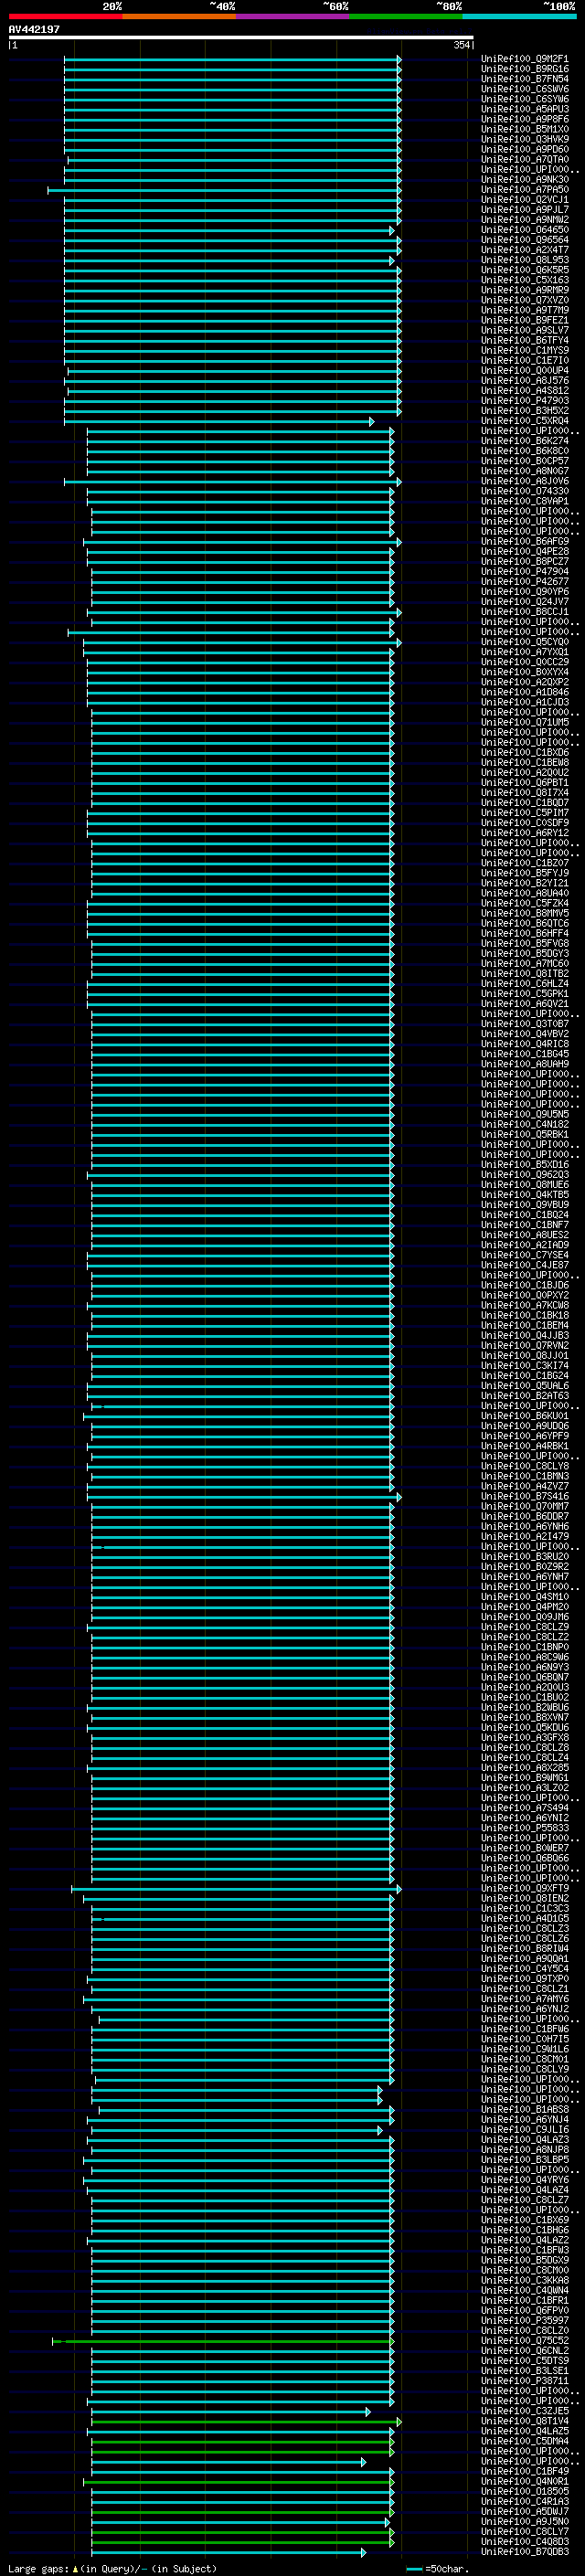The height and width of the screenshot is (2576, 585).
Task: Open hit UniRef100_Q4LAZ5
Action: (525, 2430)
